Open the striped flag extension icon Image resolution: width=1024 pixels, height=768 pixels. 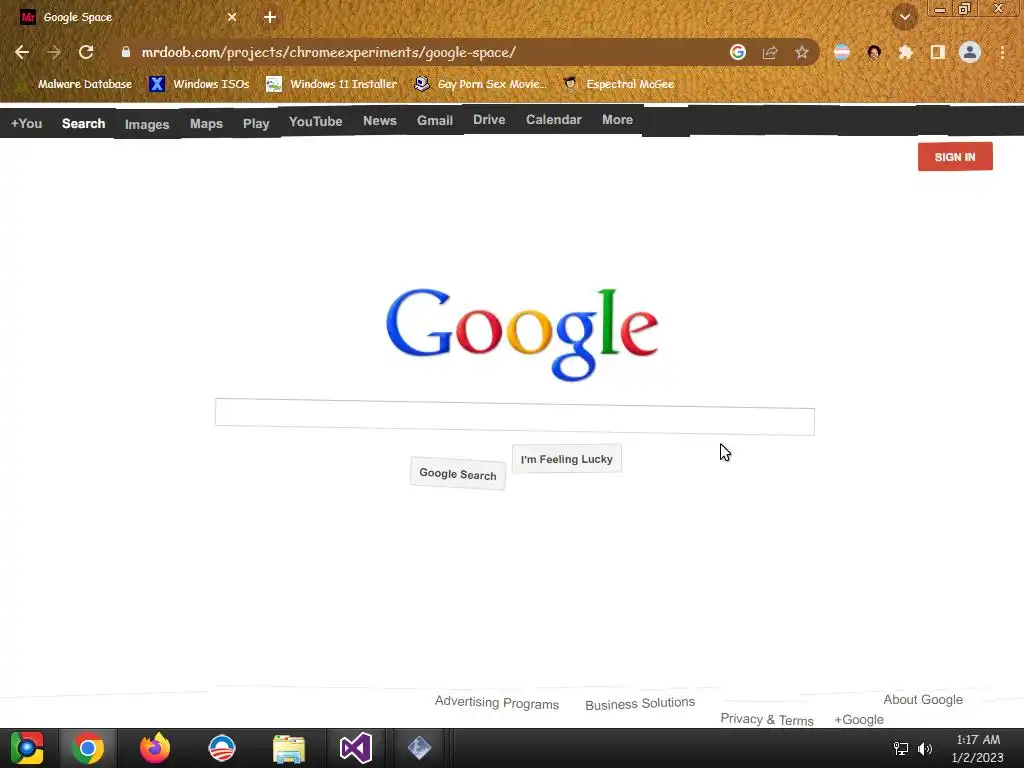pos(842,52)
